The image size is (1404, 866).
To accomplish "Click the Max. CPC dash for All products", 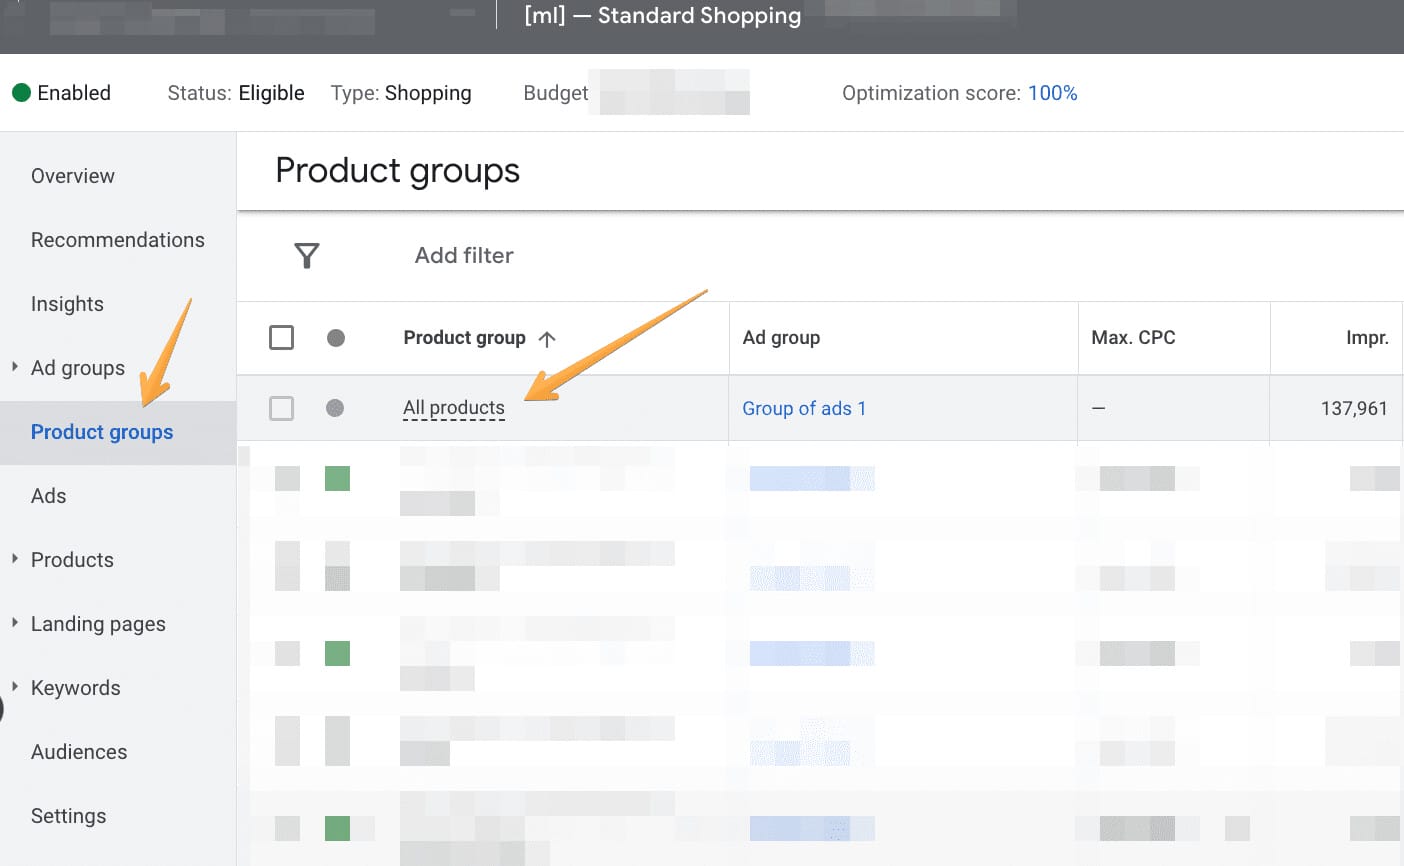I will (1098, 408).
